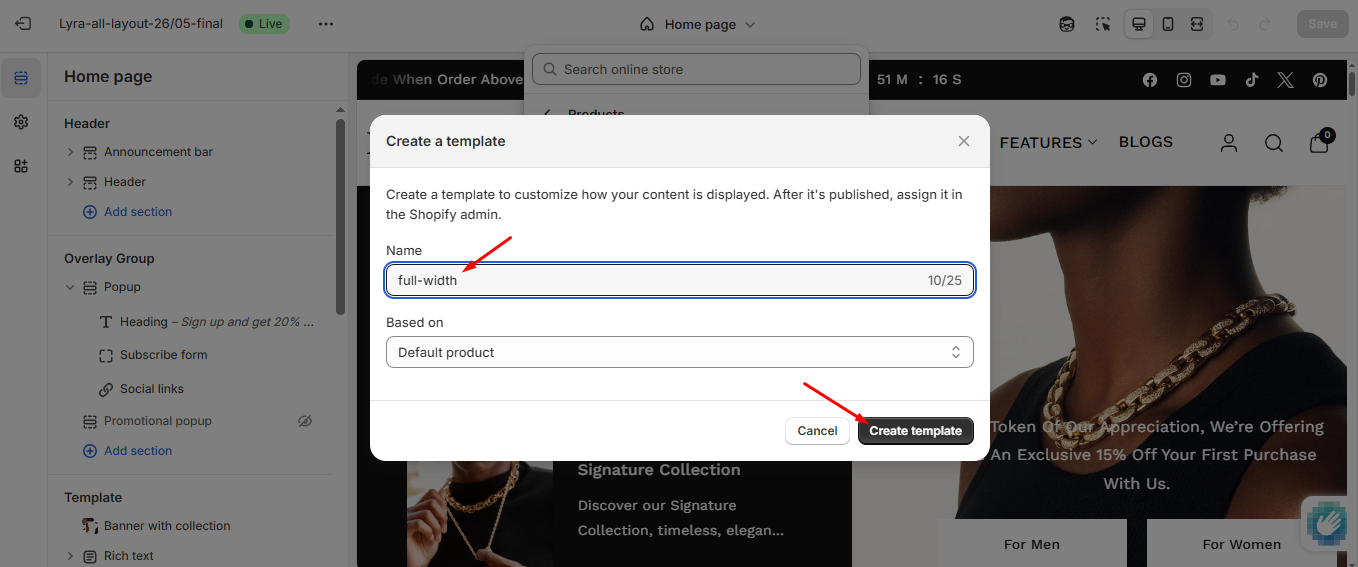Close the Create a template dialog
1358x567 pixels.
point(964,141)
